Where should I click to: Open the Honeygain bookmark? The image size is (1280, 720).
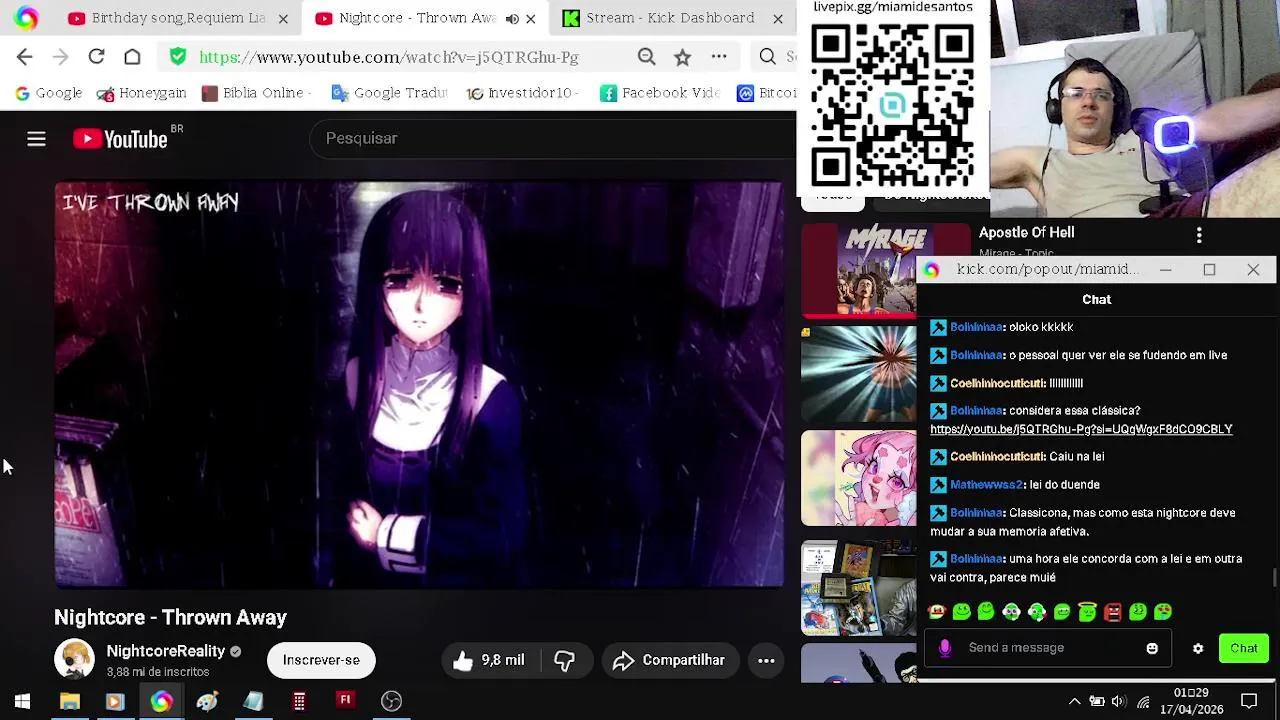(x=142, y=93)
